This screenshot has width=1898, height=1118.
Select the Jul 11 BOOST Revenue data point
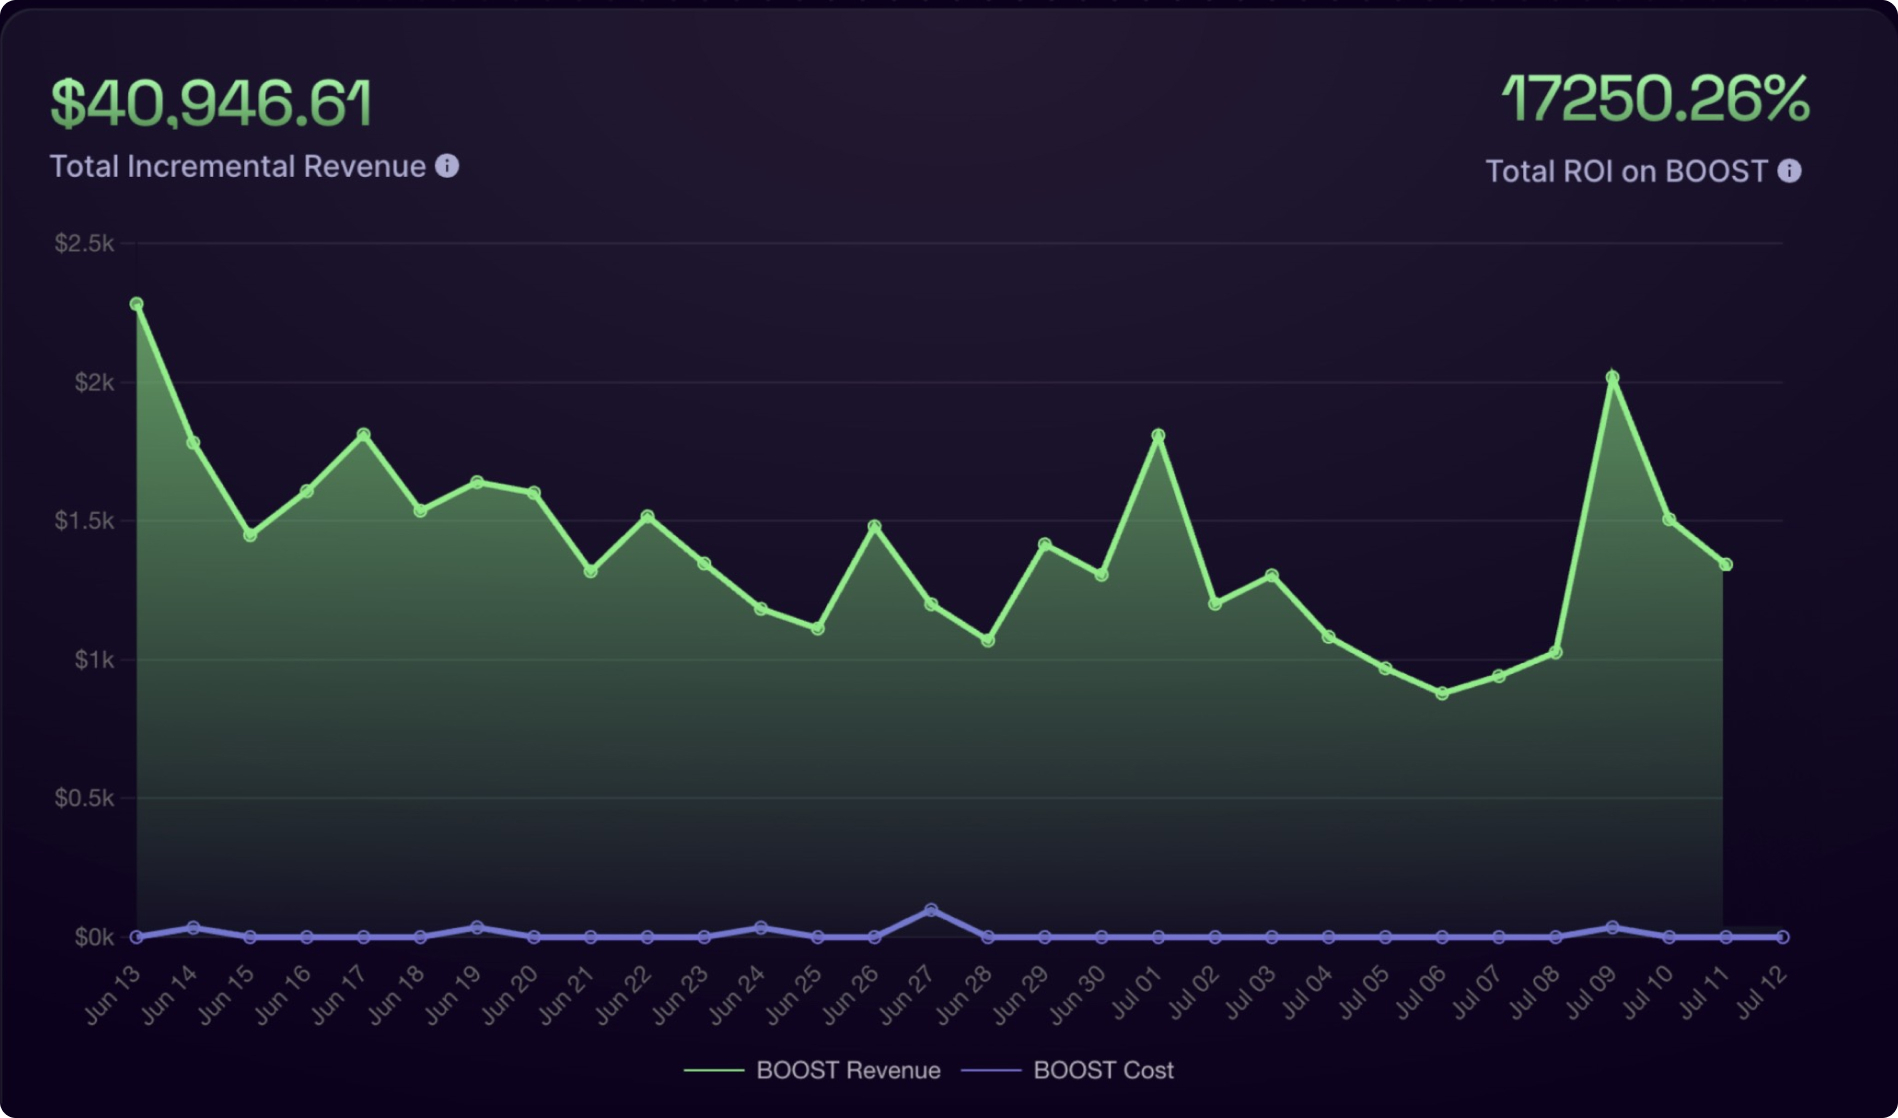click(x=1726, y=565)
